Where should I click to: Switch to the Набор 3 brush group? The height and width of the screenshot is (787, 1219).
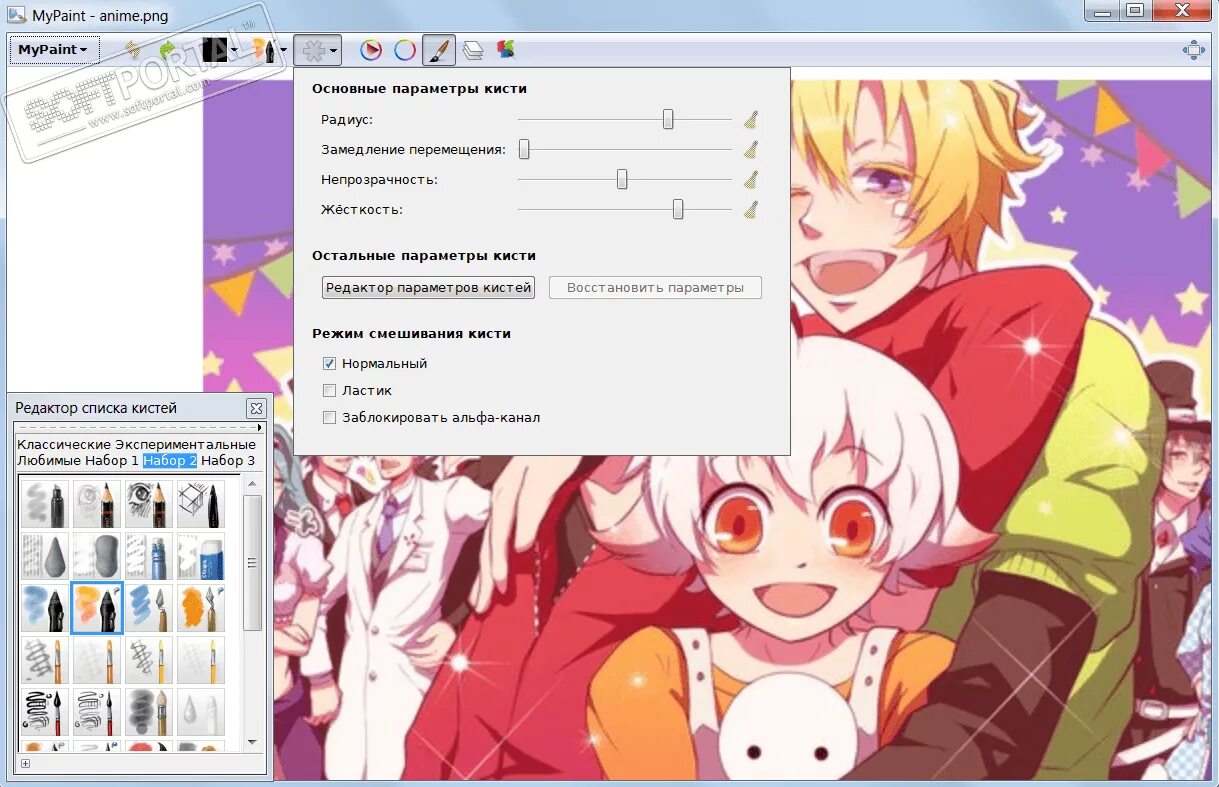[x=228, y=460]
